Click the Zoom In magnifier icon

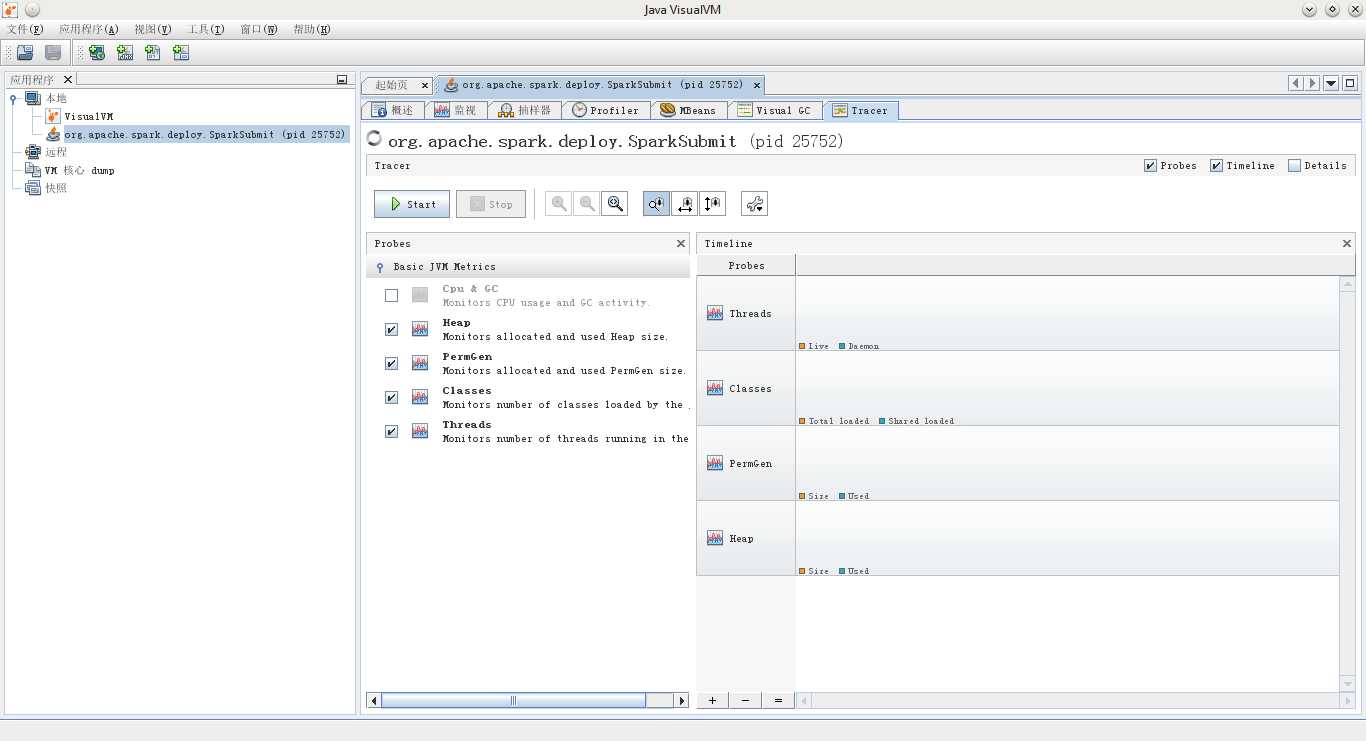pos(559,204)
